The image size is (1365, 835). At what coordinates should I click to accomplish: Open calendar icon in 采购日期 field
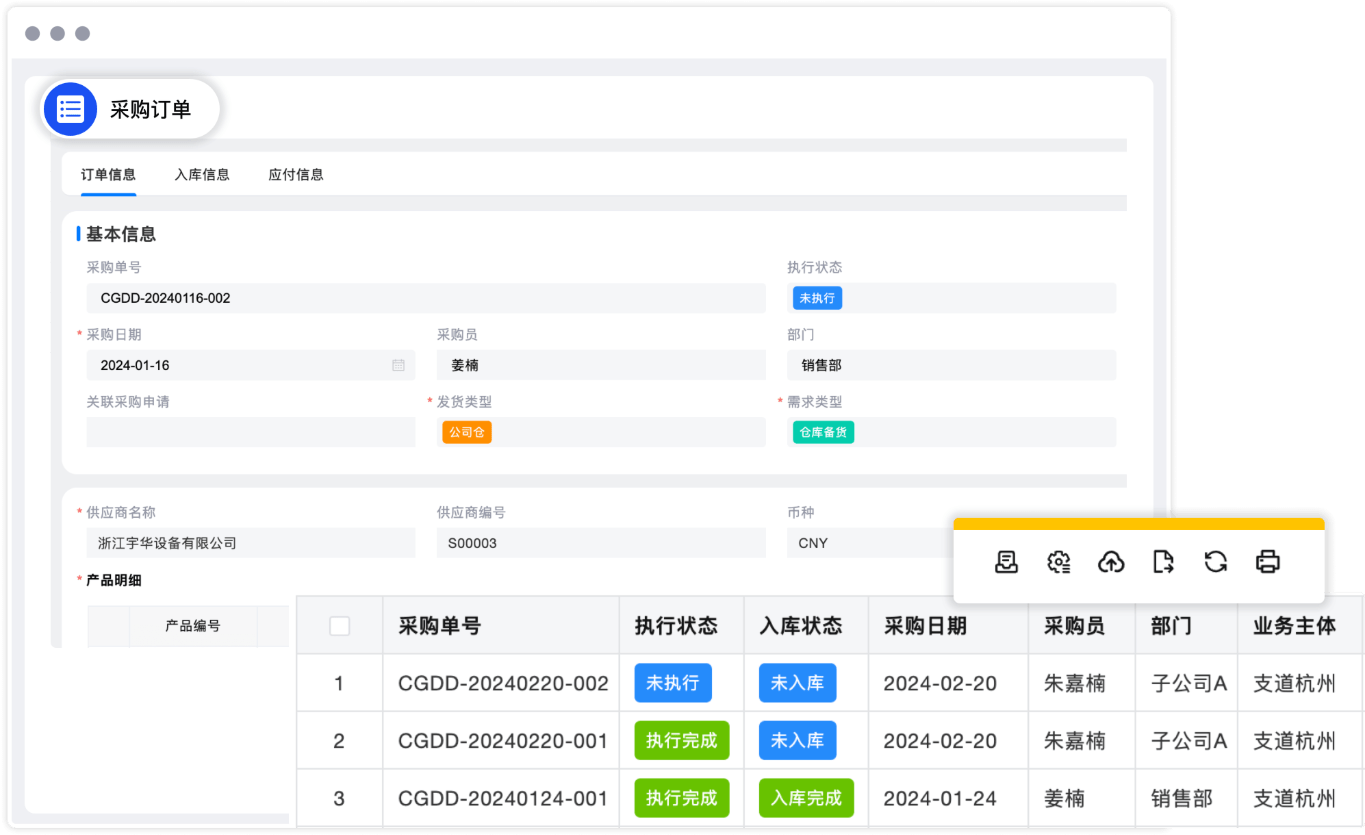(398, 366)
